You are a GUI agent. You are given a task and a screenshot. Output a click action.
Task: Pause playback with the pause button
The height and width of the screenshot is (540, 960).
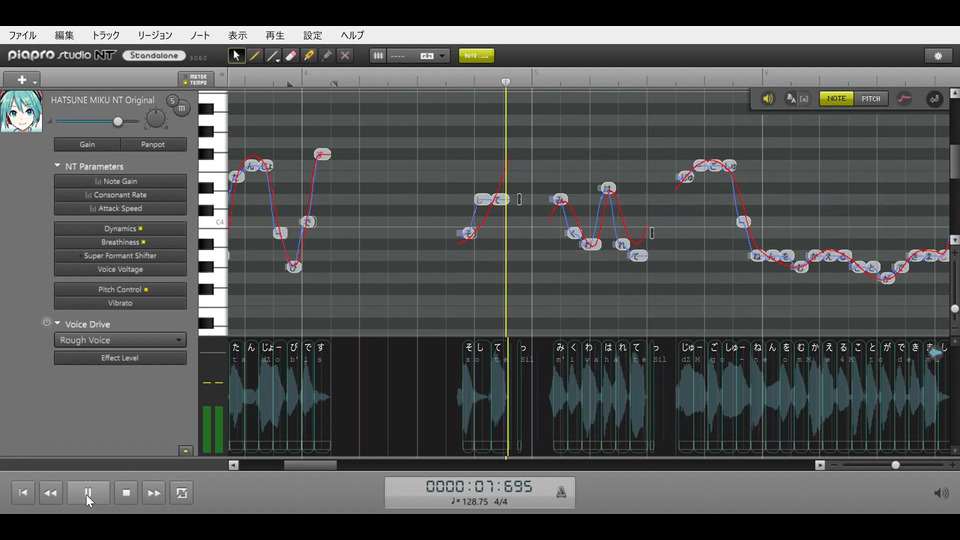coord(88,493)
